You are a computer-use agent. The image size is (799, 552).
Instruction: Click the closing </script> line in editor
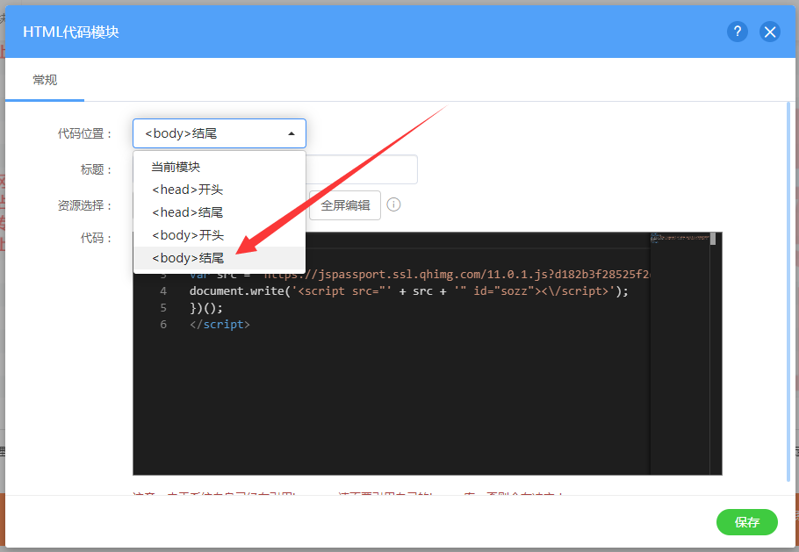(x=220, y=325)
